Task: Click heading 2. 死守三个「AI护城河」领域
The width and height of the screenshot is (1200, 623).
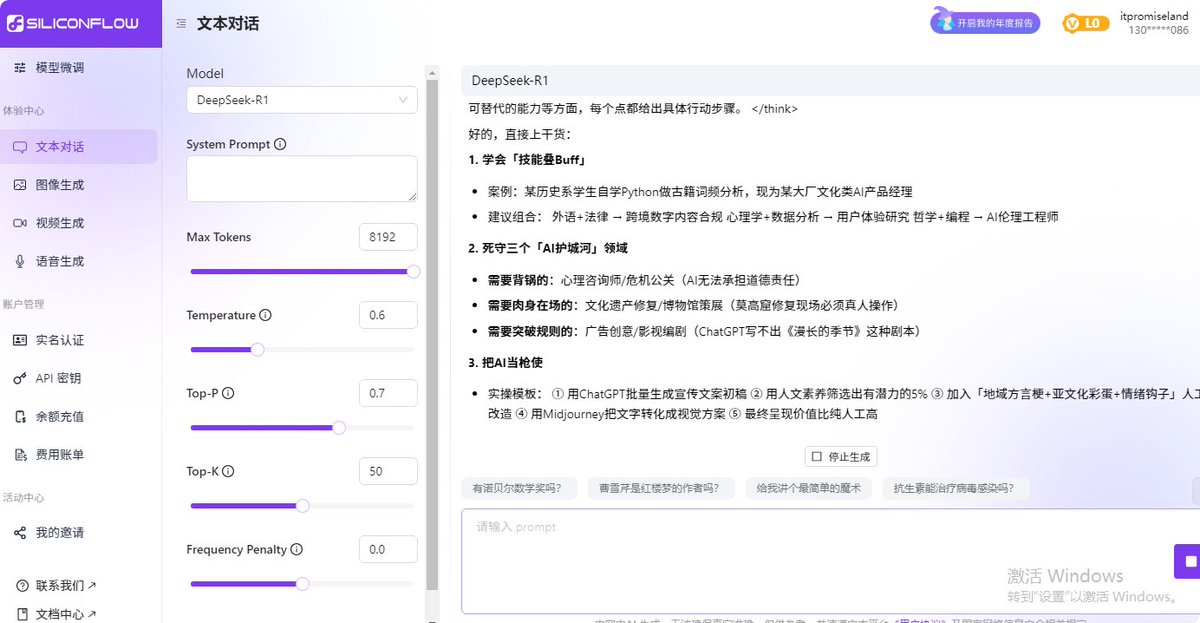Action: pyautogui.click(x=547, y=248)
